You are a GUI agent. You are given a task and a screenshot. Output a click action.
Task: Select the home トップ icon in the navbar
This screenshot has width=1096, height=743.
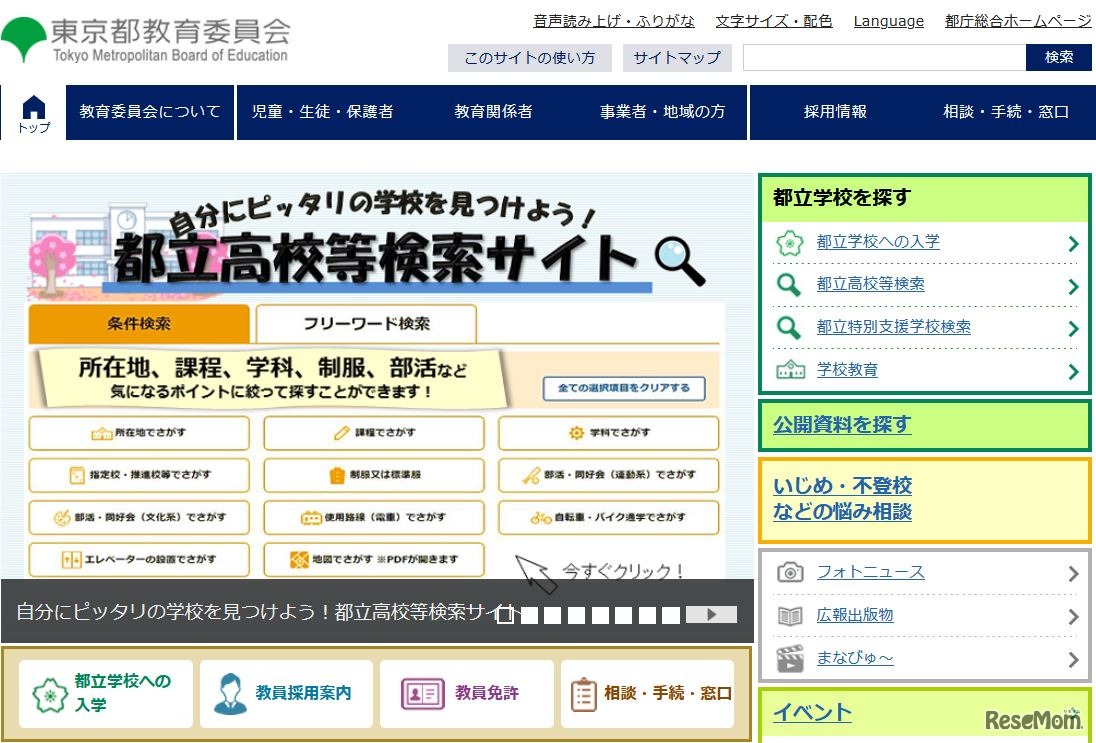click(x=31, y=110)
